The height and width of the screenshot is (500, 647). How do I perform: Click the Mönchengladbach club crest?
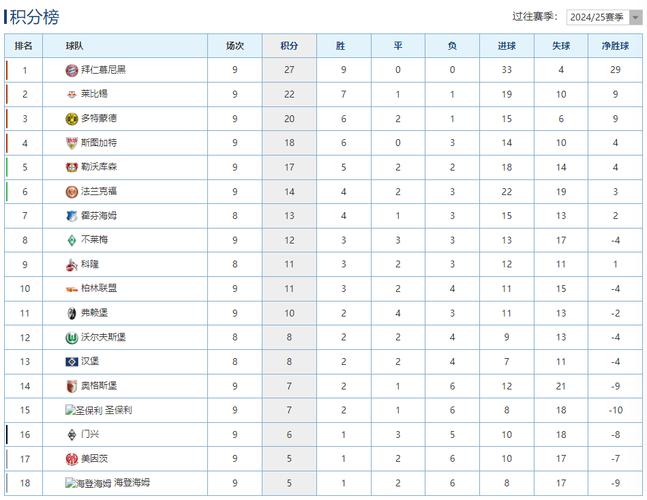point(72,434)
